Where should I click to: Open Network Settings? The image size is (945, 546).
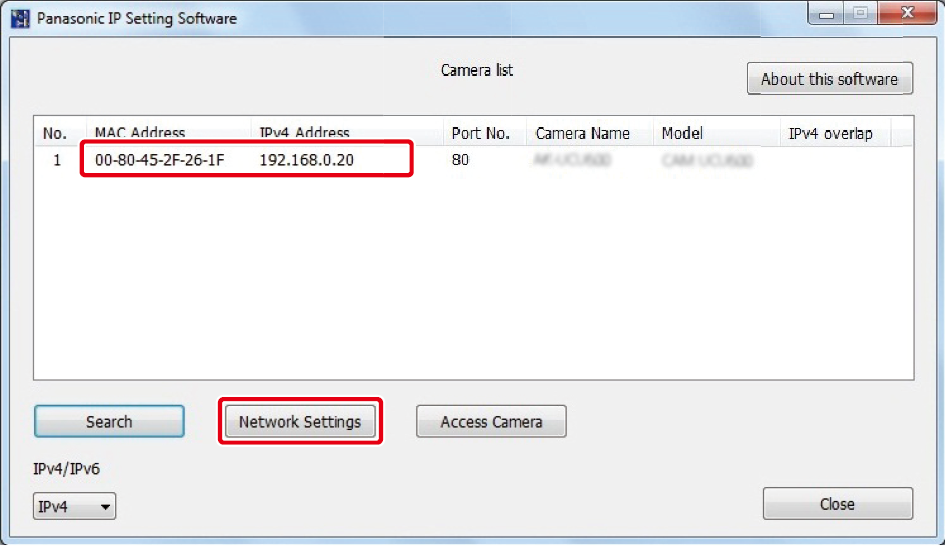pyautogui.click(x=300, y=422)
